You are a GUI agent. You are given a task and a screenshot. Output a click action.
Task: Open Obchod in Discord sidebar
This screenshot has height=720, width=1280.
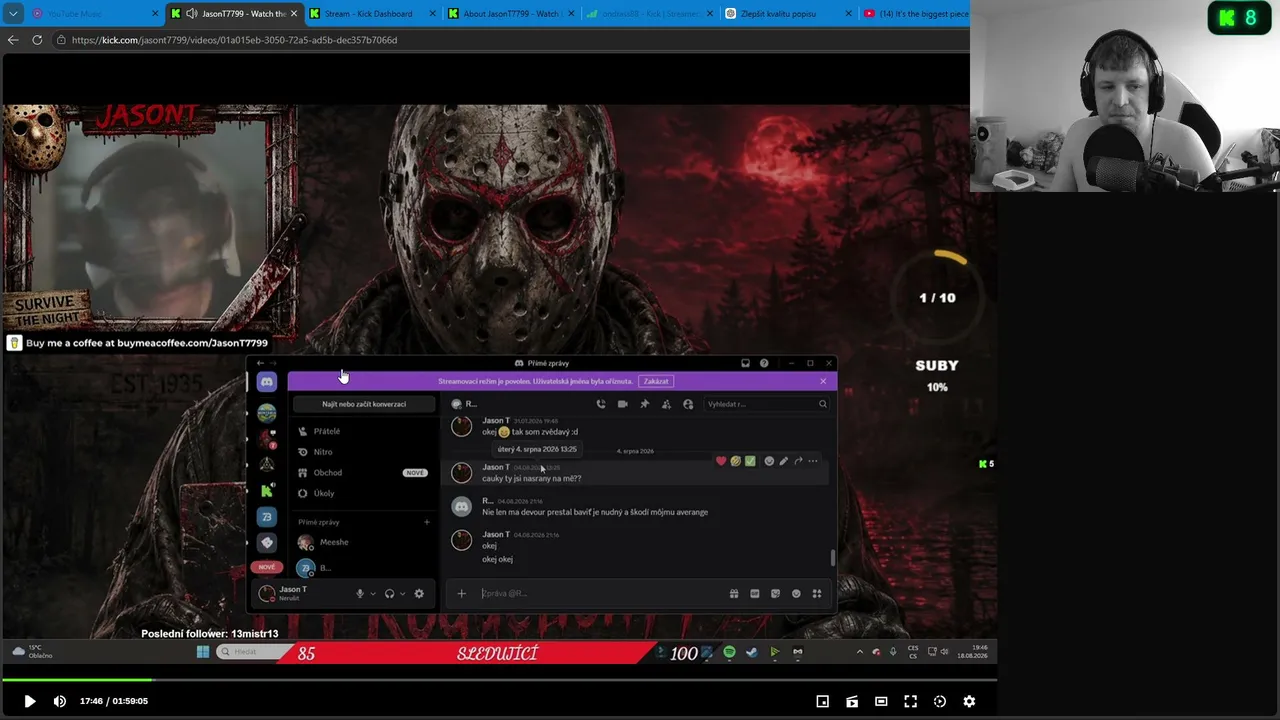click(x=364, y=473)
